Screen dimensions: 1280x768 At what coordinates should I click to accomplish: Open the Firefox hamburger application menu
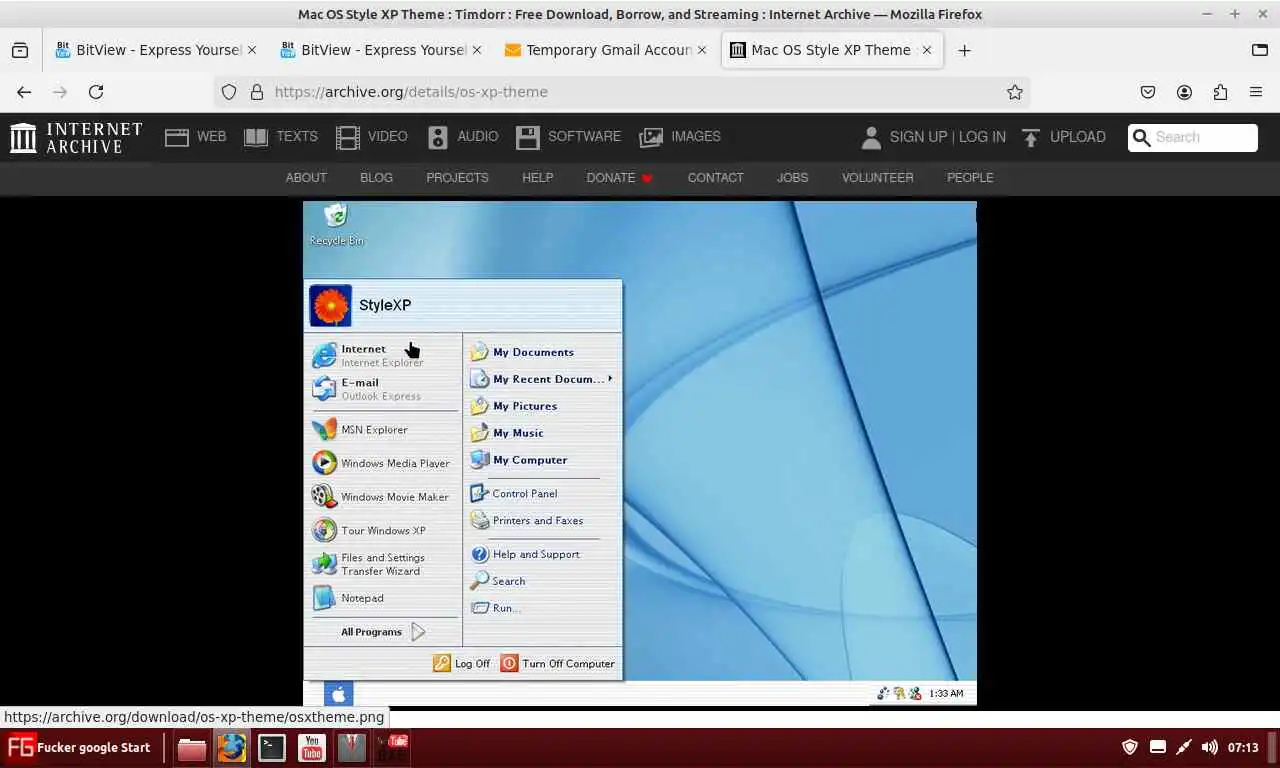pos(1256,92)
